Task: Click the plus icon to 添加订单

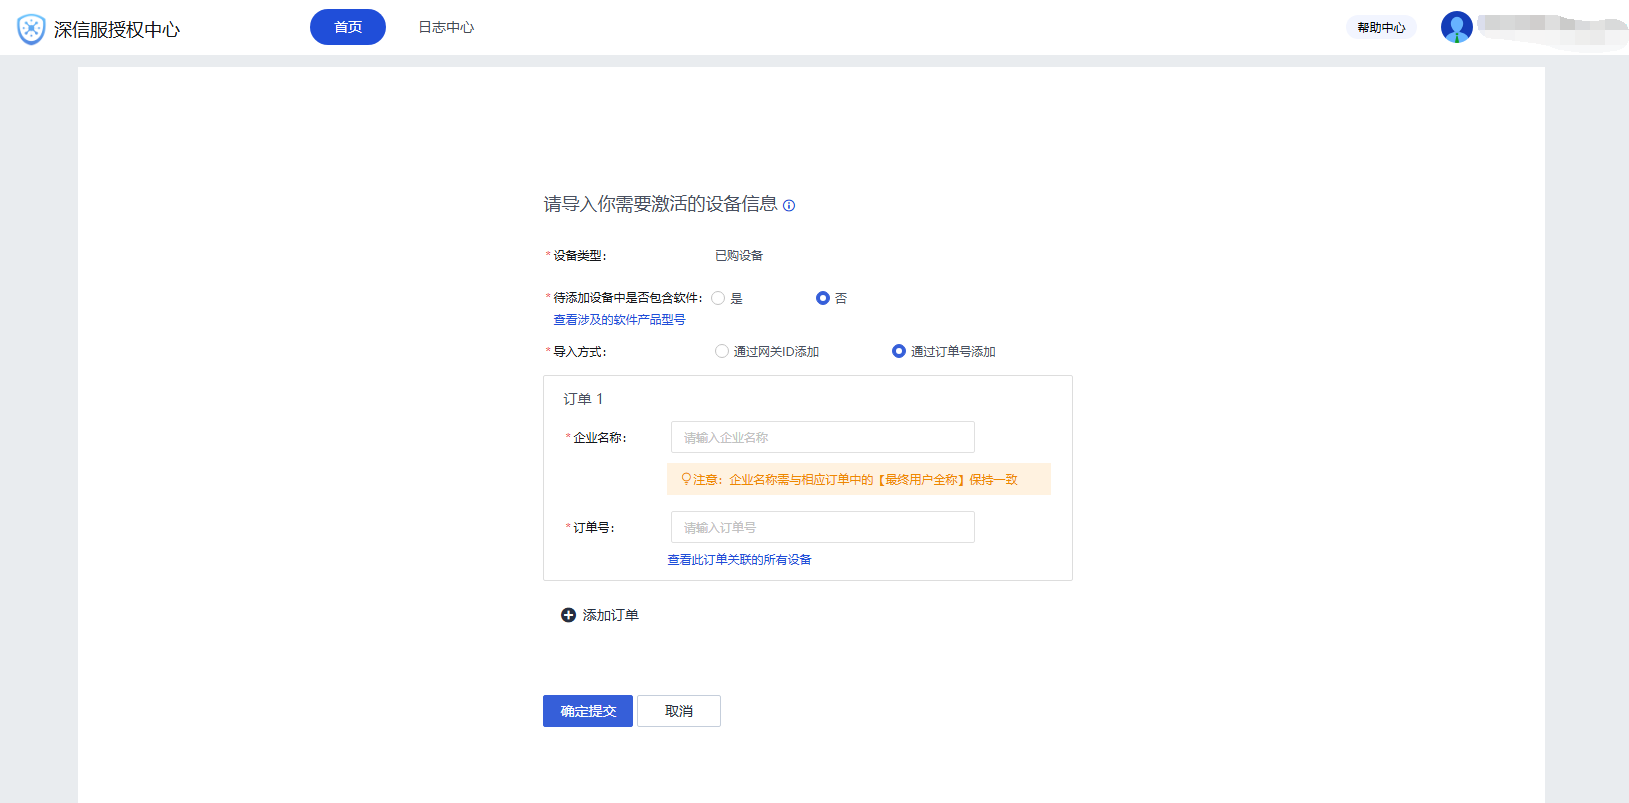Action: point(568,615)
